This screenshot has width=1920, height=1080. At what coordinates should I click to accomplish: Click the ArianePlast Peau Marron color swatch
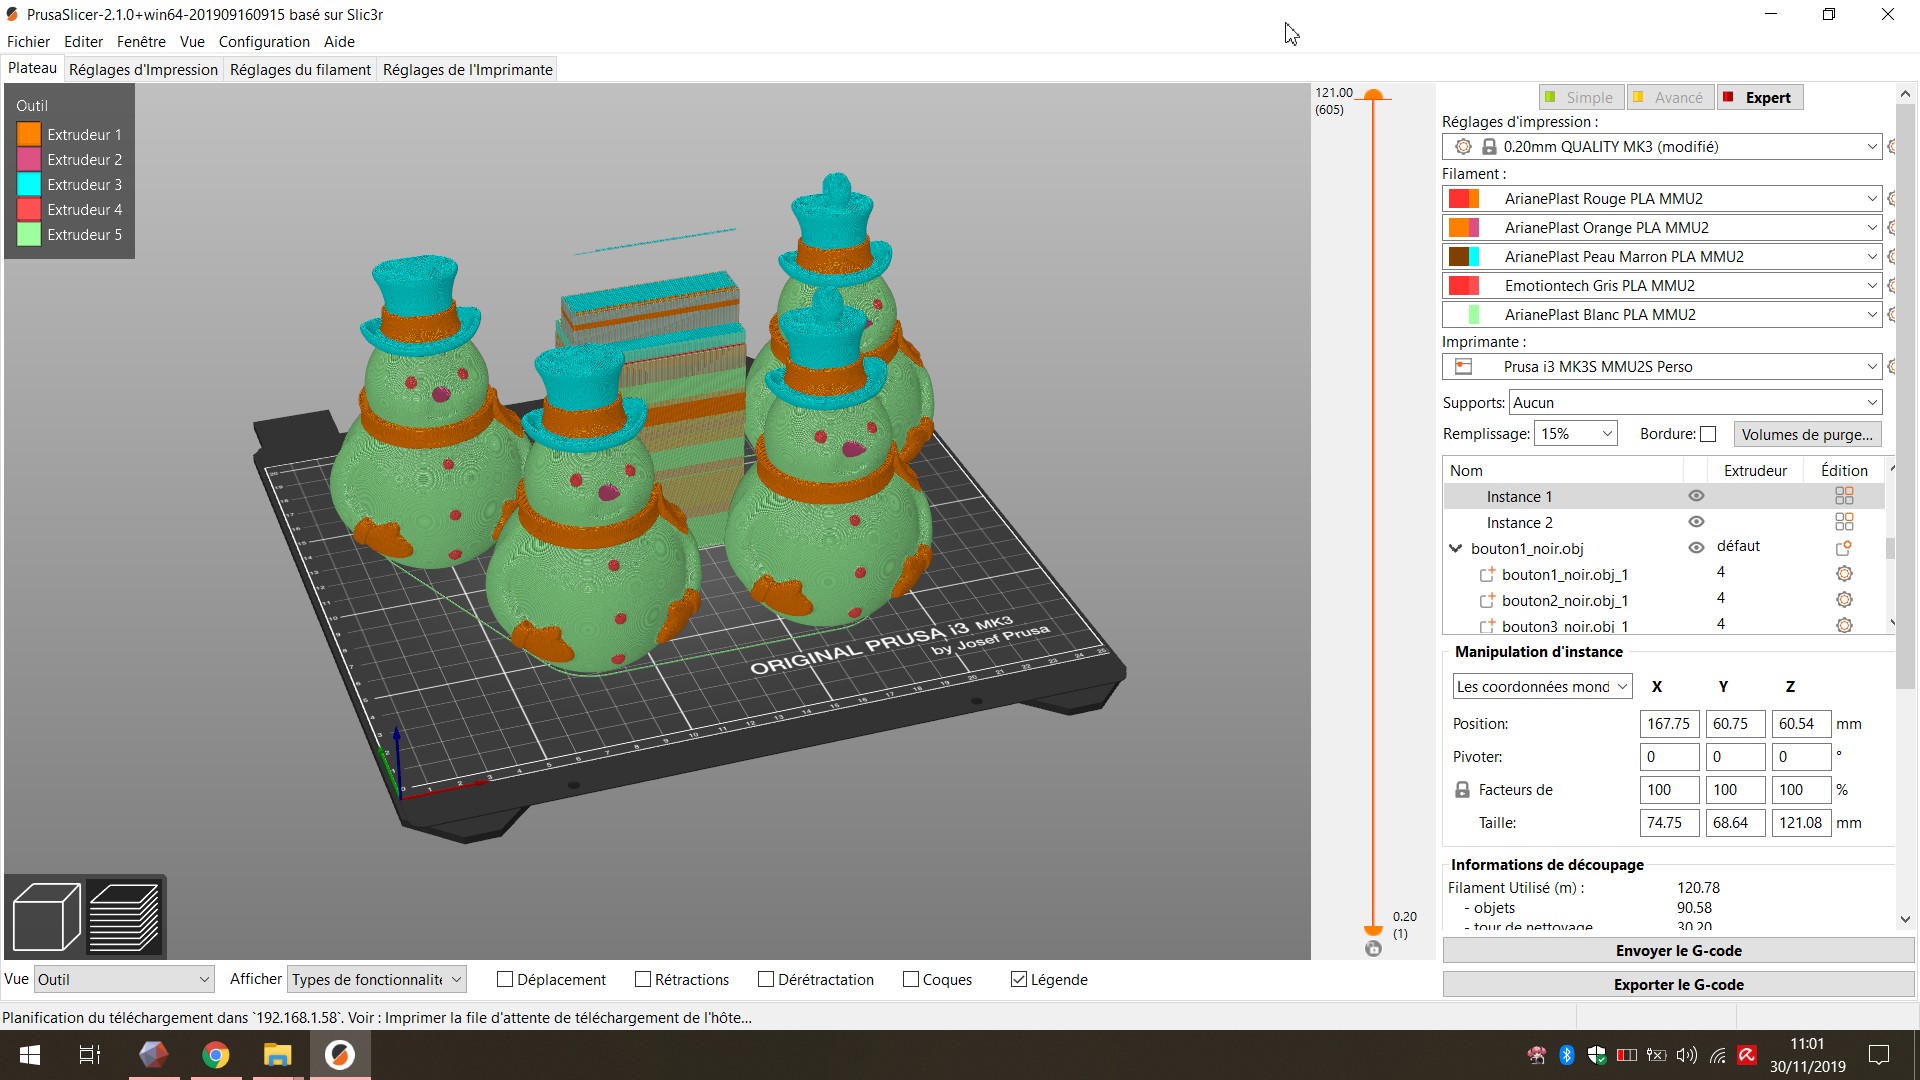pos(1464,257)
